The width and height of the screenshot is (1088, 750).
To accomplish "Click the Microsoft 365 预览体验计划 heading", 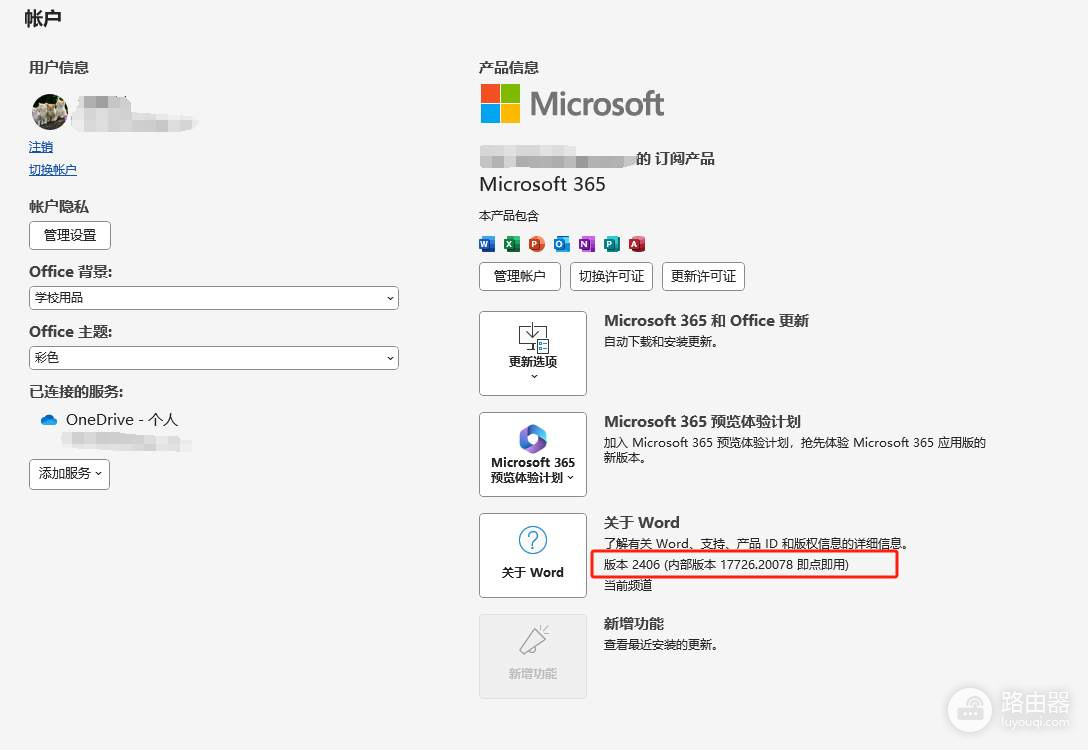I will coord(702,422).
